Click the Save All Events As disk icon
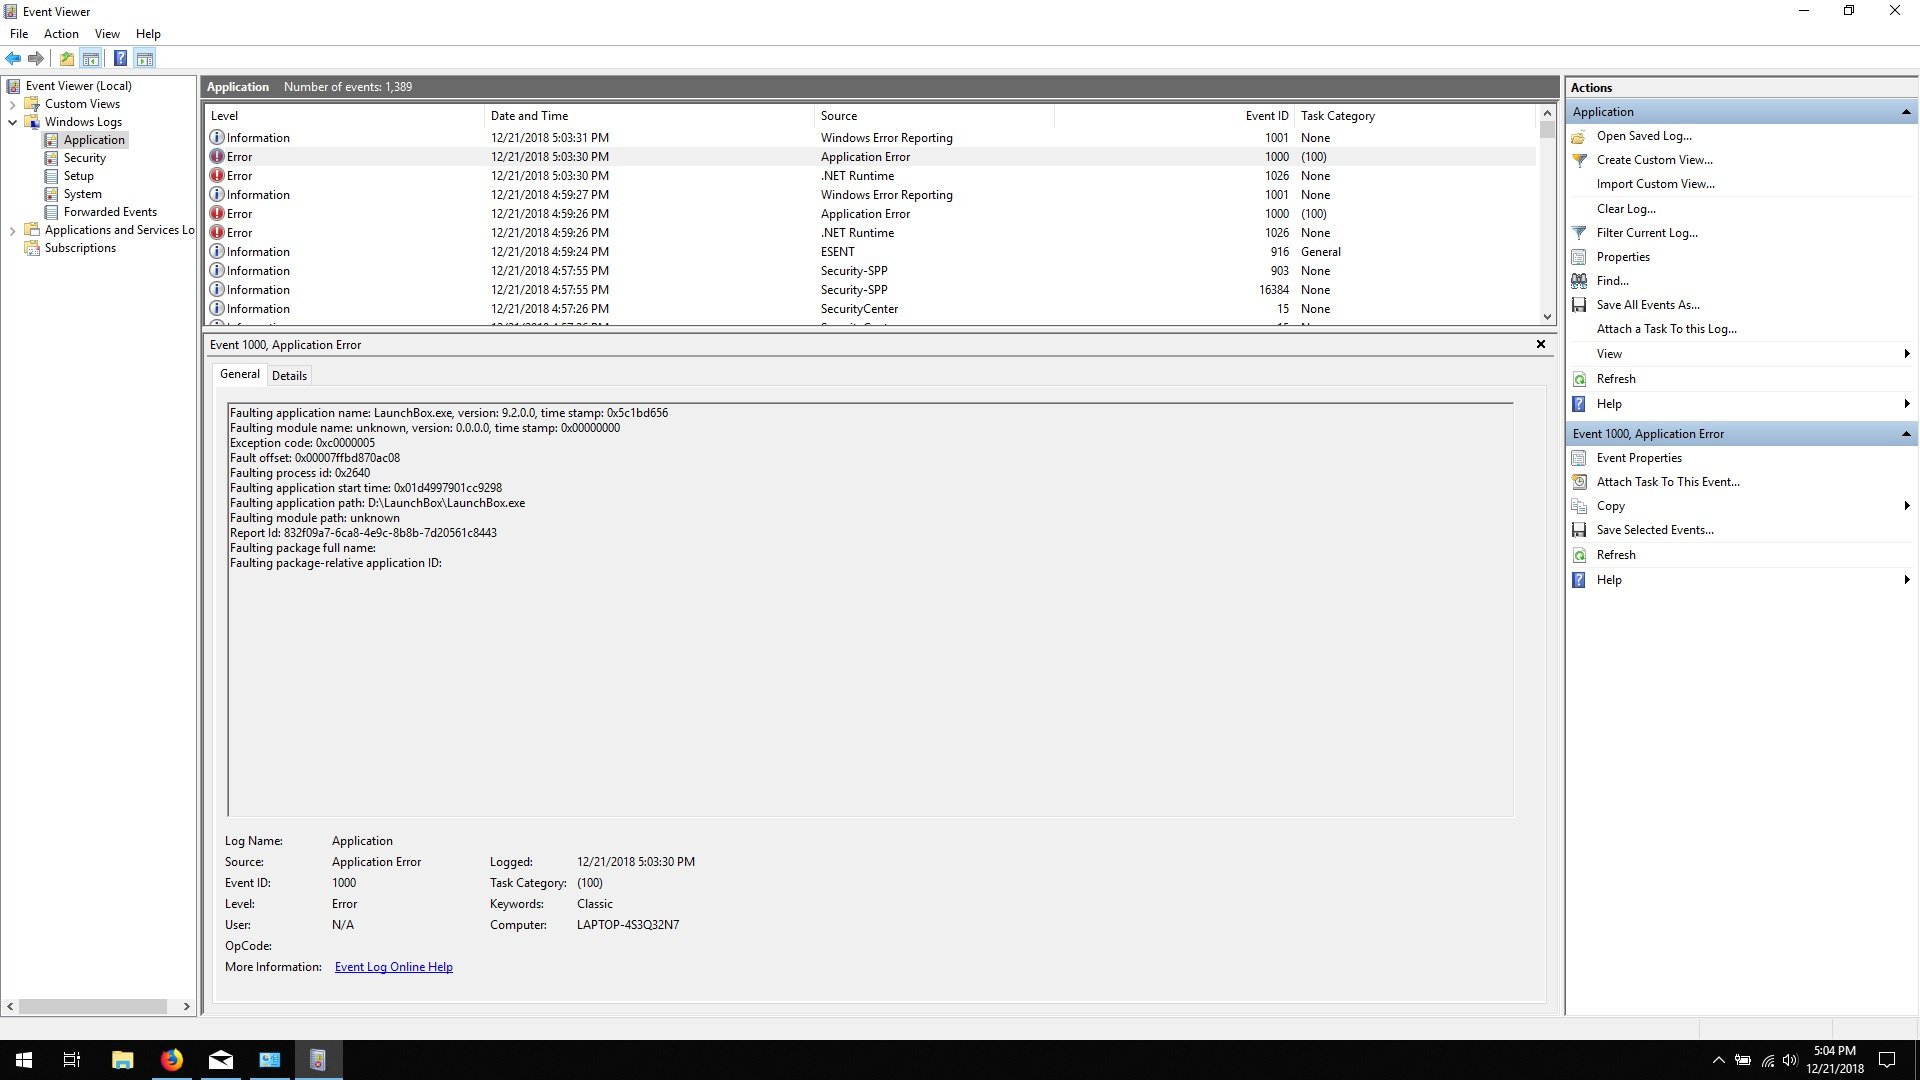The image size is (1920, 1080). [1579, 305]
